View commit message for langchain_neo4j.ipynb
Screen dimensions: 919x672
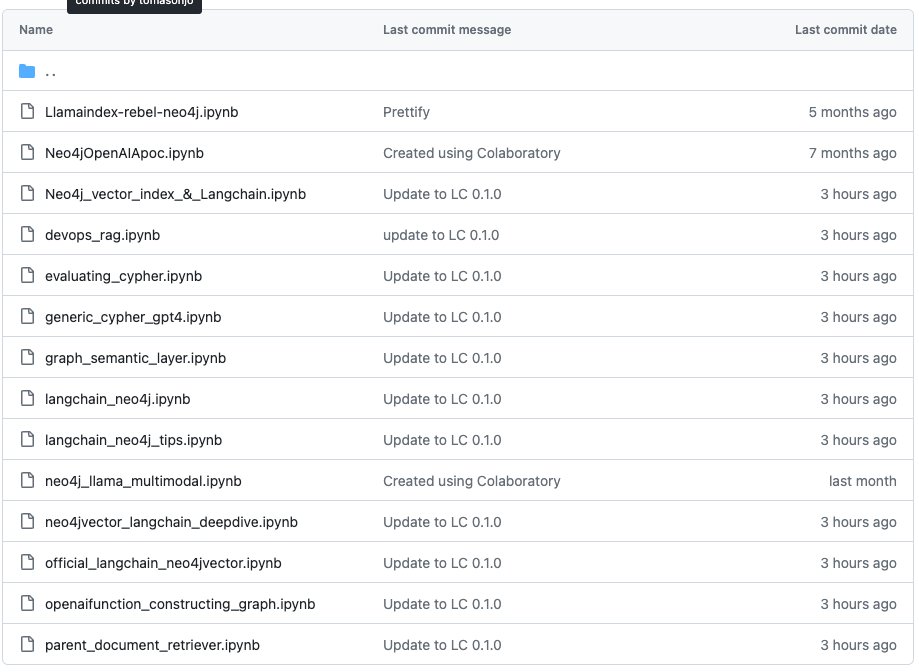click(442, 399)
